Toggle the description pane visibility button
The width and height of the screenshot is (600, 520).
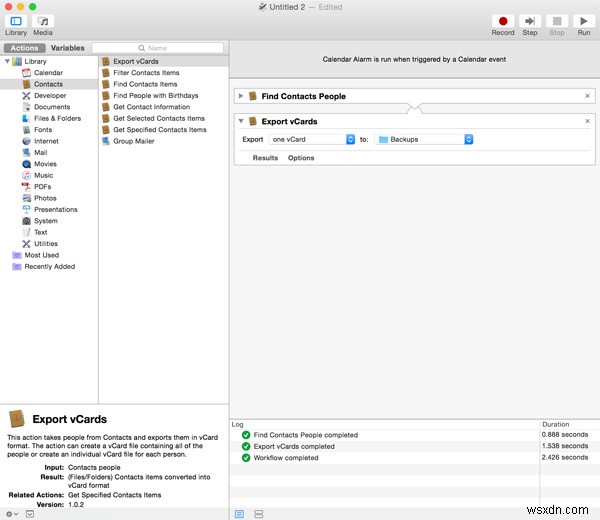tap(30, 514)
